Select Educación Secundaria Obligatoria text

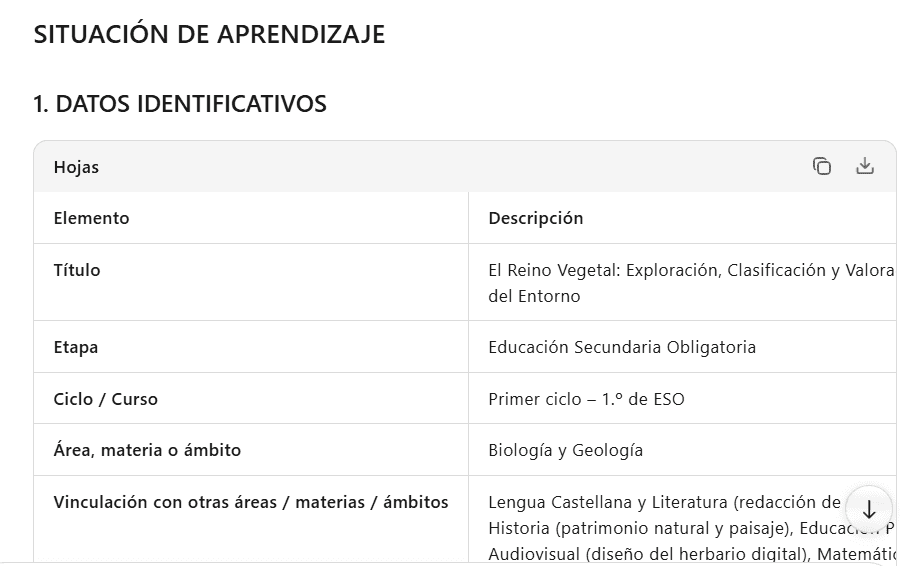[622, 347]
